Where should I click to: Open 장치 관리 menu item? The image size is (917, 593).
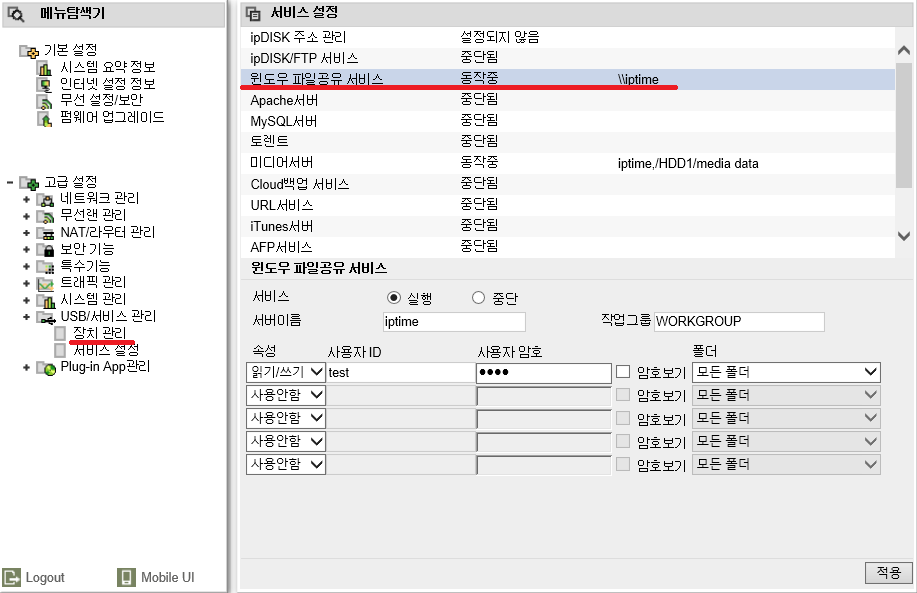[x=99, y=333]
